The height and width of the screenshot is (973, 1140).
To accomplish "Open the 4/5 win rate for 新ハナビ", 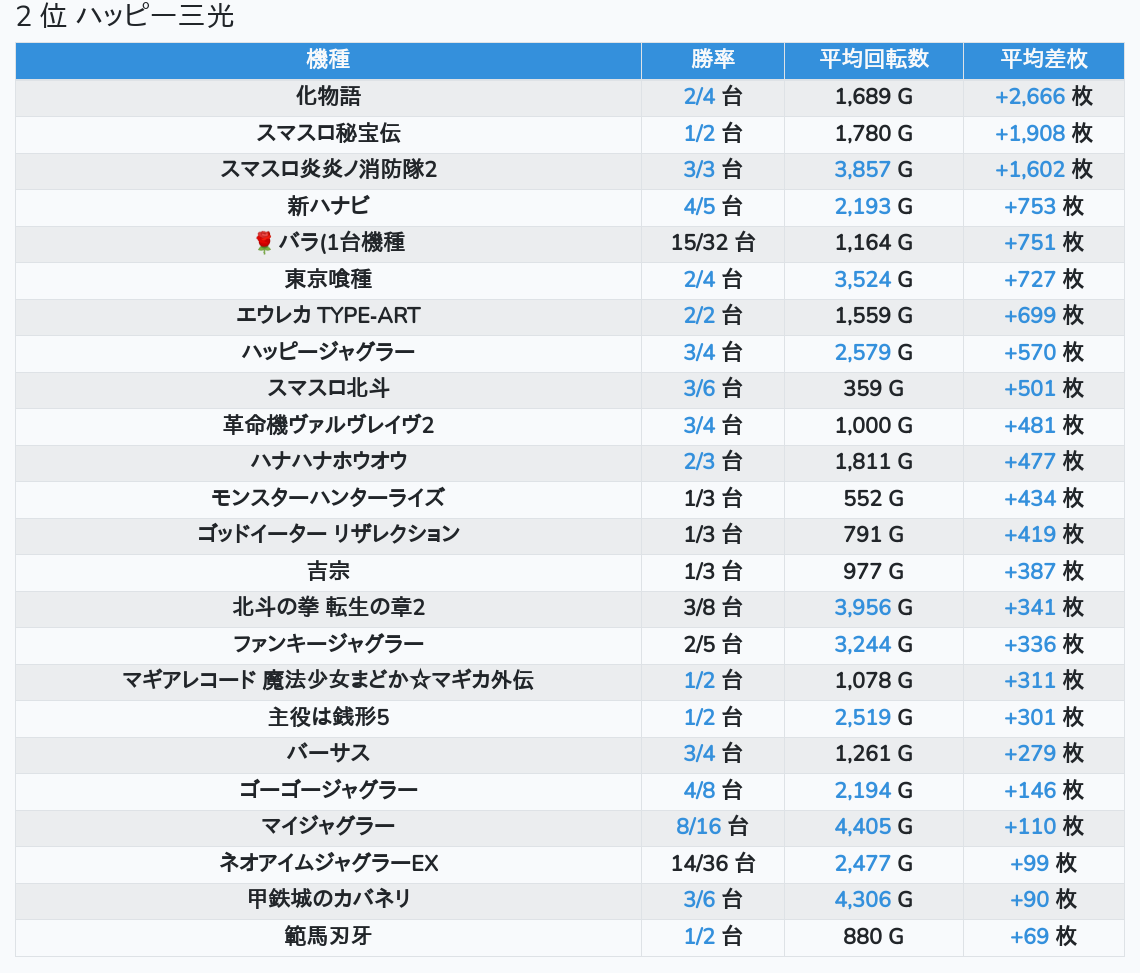I will [699, 207].
